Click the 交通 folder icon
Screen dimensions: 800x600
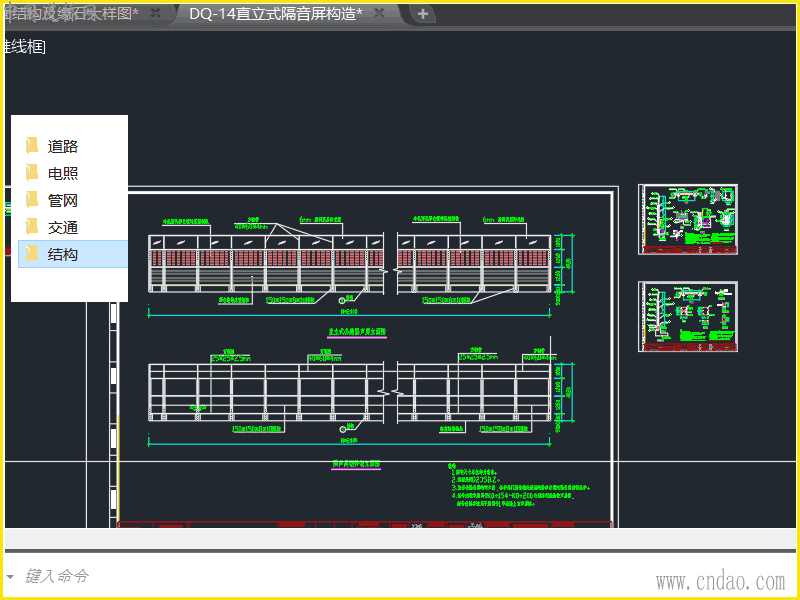(32, 227)
